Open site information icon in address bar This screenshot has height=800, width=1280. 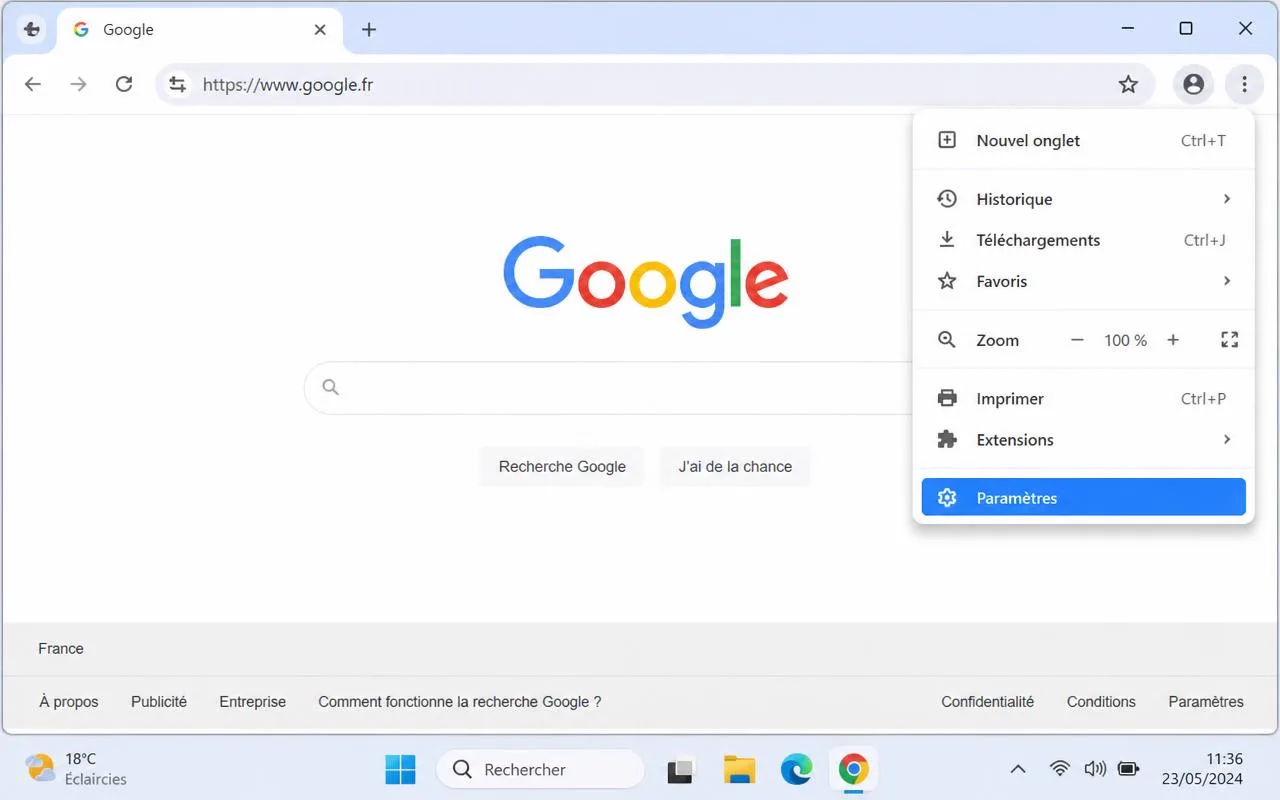[177, 85]
